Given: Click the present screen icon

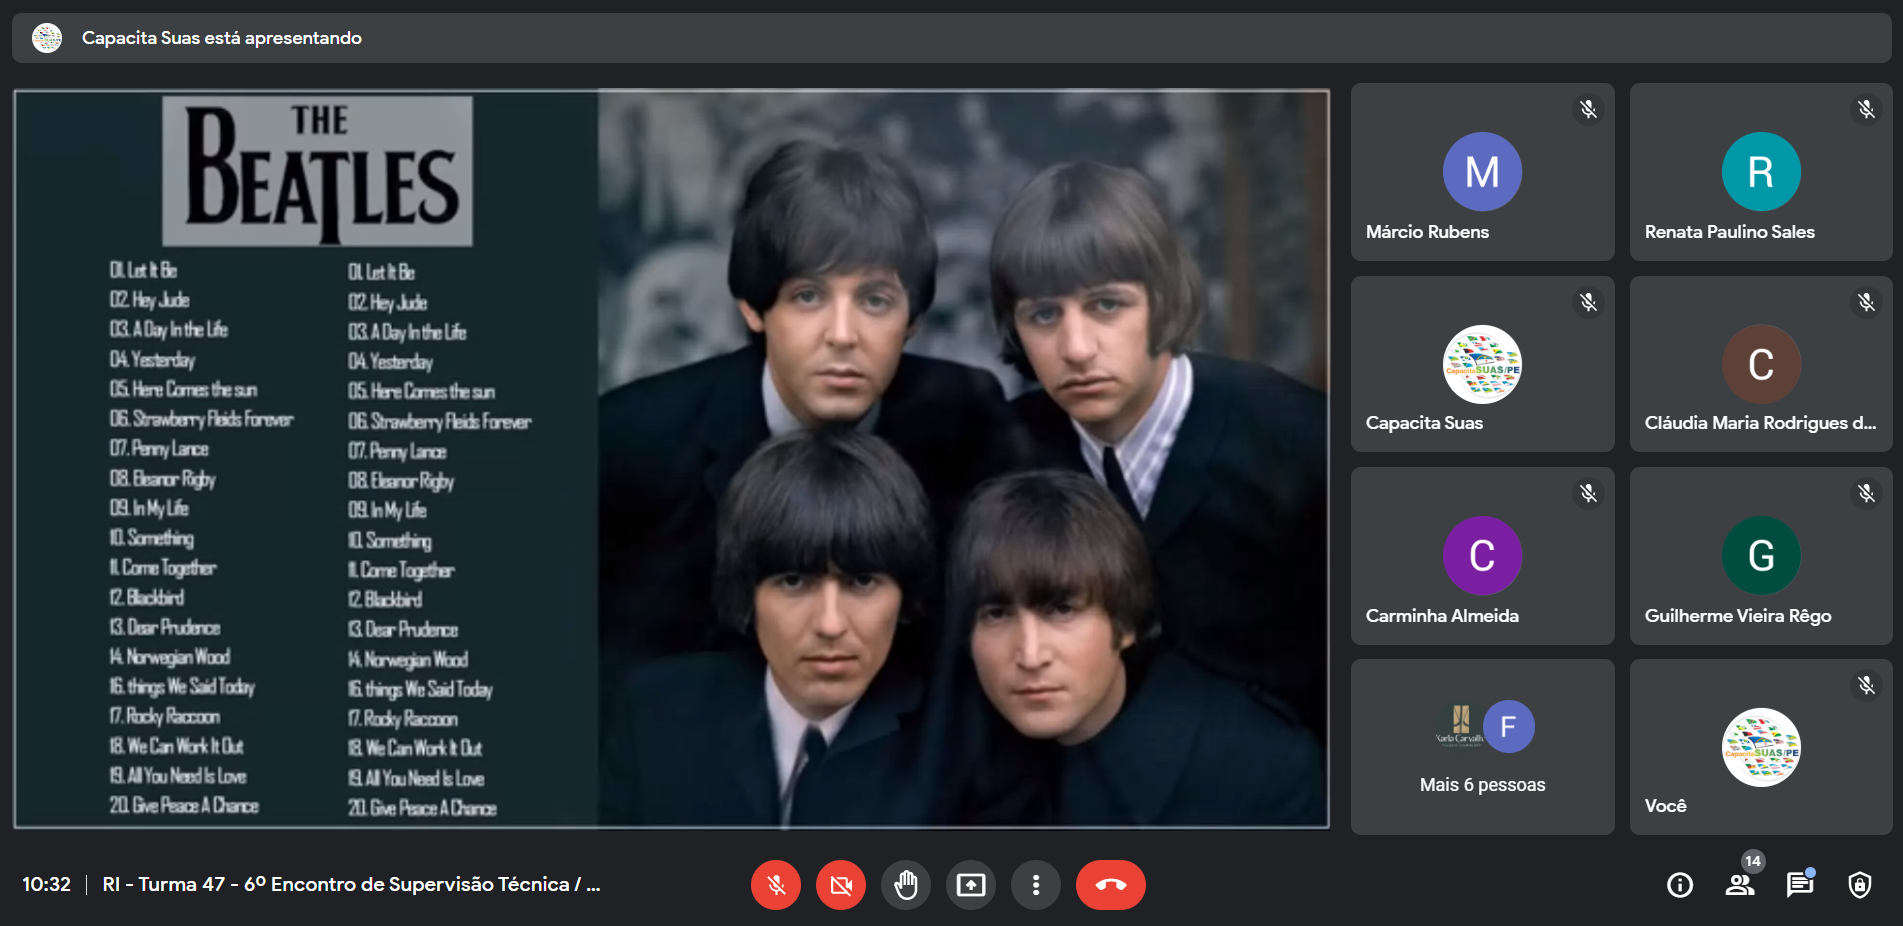Looking at the screenshot, I should click(971, 885).
